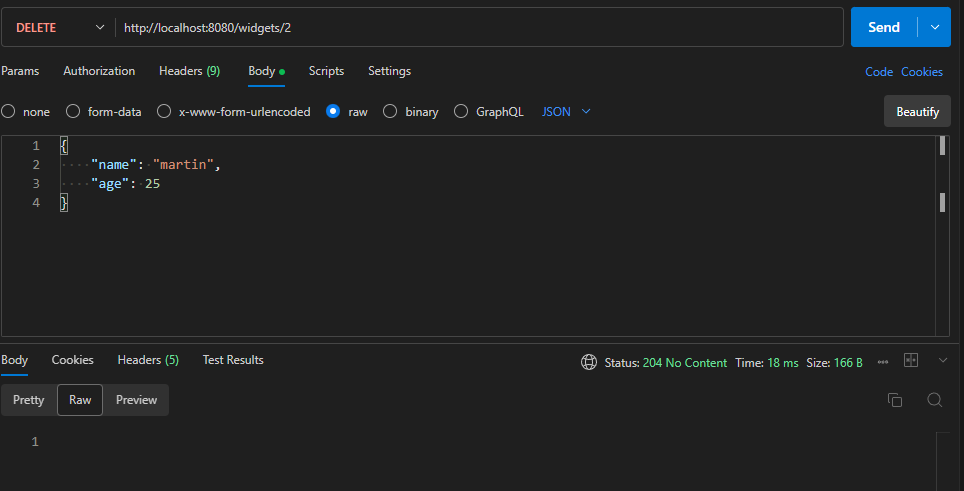Select the form-data radio option

73,111
